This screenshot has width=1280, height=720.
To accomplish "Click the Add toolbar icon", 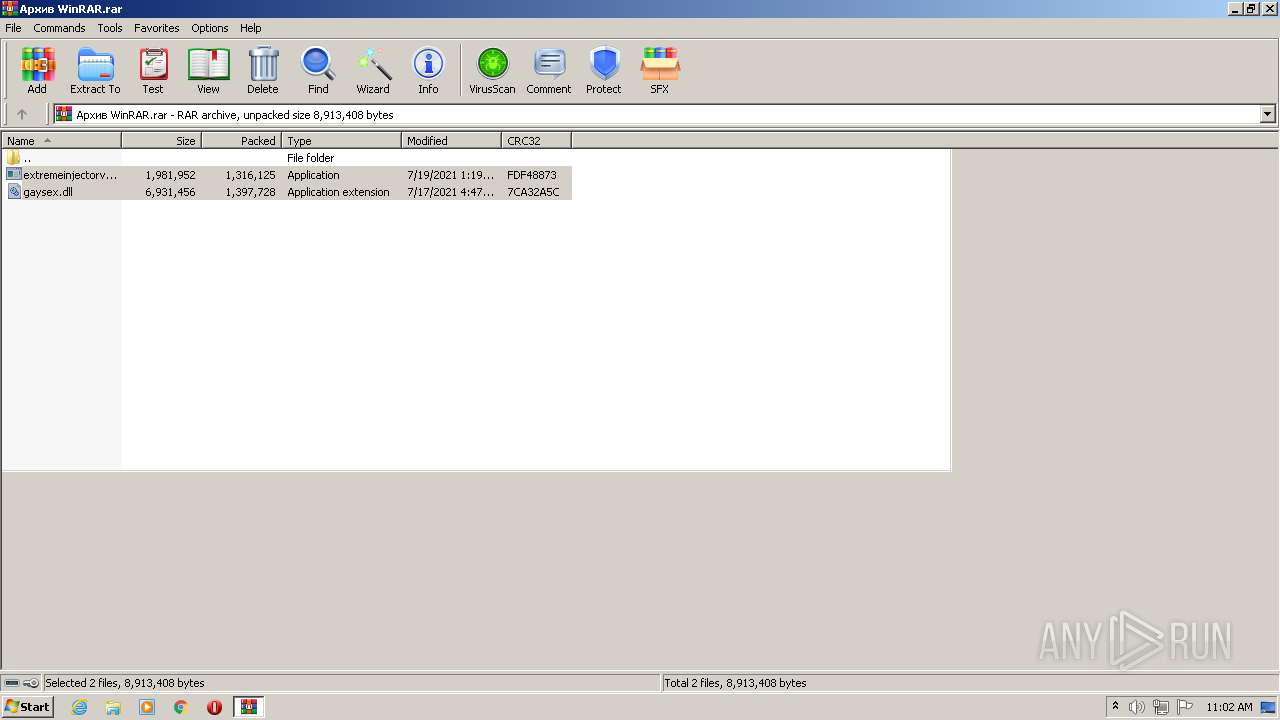I will pyautogui.click(x=37, y=65).
